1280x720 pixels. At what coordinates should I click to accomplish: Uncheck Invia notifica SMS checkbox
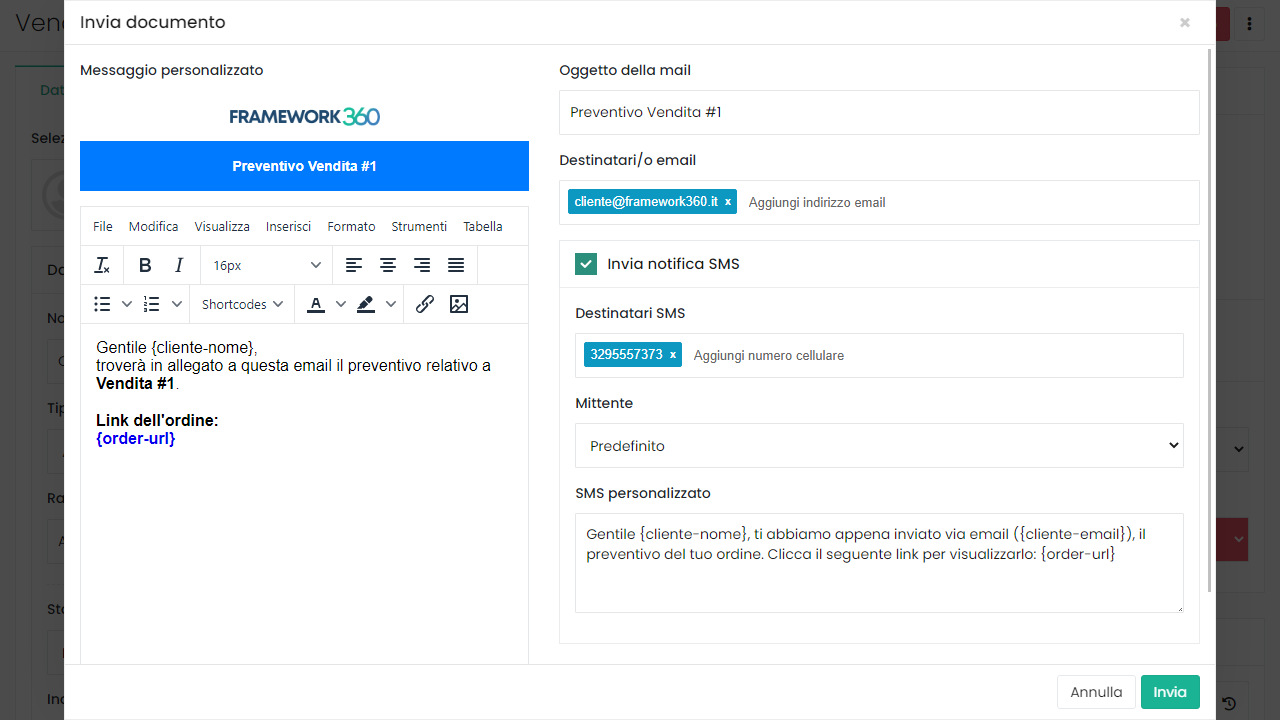point(586,264)
